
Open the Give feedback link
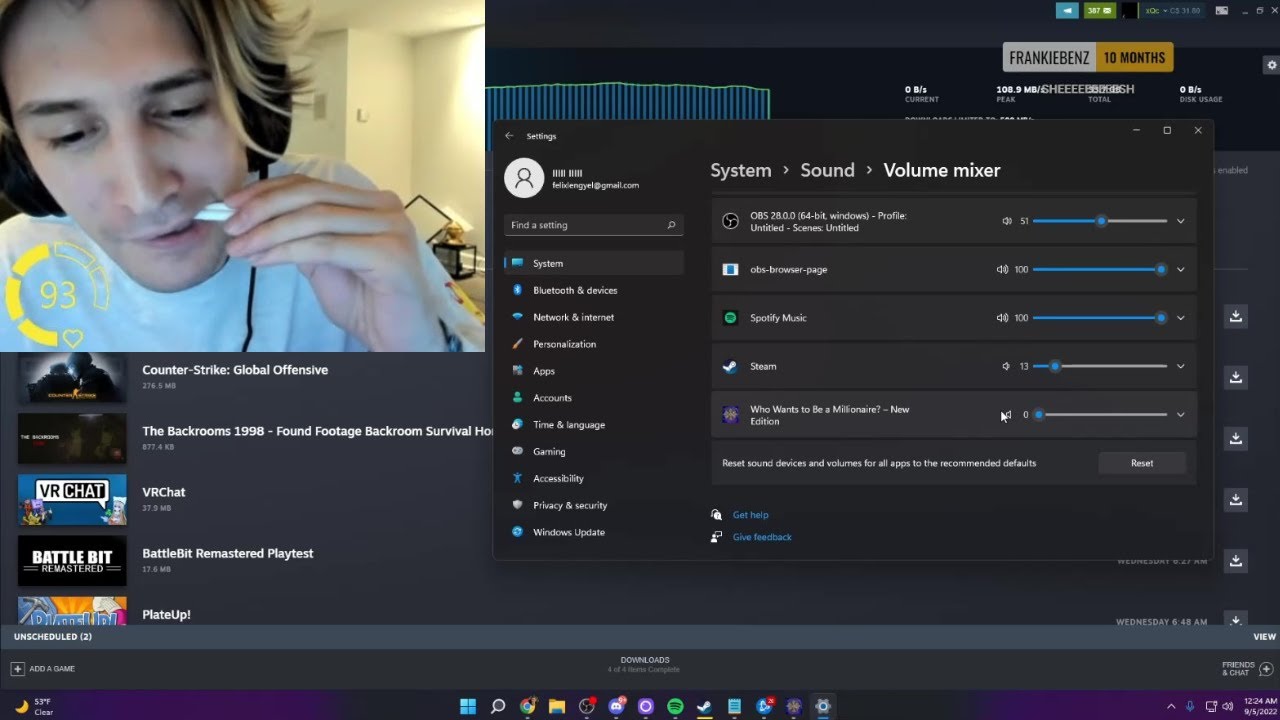point(762,537)
